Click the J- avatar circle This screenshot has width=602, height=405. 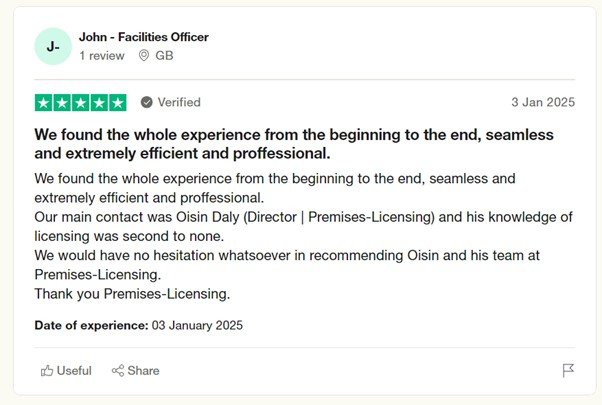(53, 46)
